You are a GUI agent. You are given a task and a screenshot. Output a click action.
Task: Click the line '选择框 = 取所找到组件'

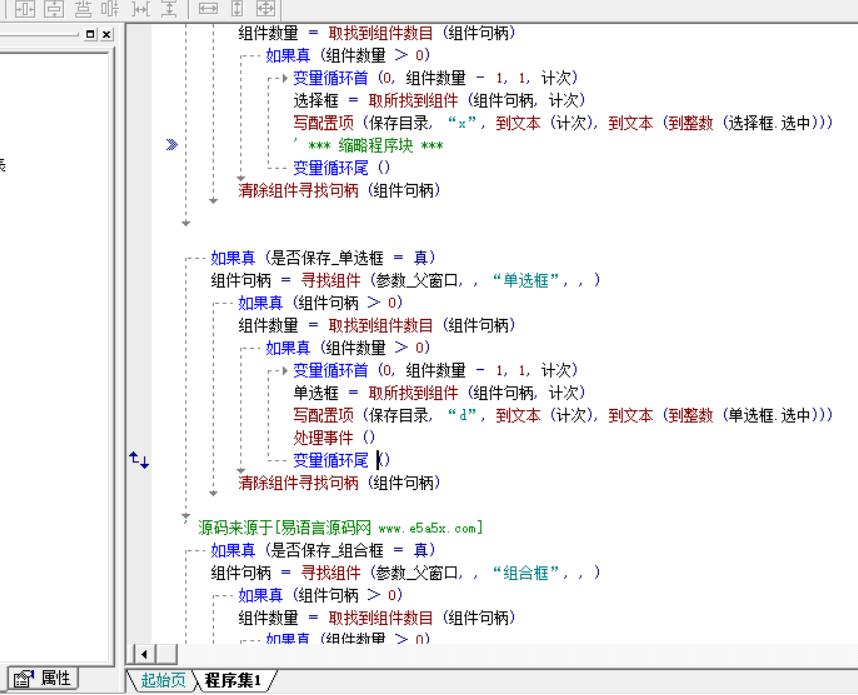(439, 100)
